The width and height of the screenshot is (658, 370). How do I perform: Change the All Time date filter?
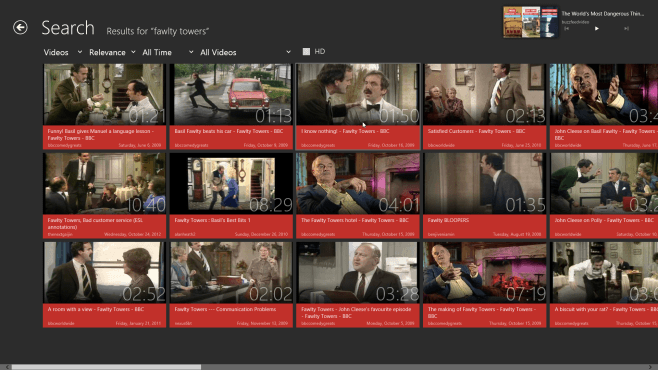coord(168,52)
